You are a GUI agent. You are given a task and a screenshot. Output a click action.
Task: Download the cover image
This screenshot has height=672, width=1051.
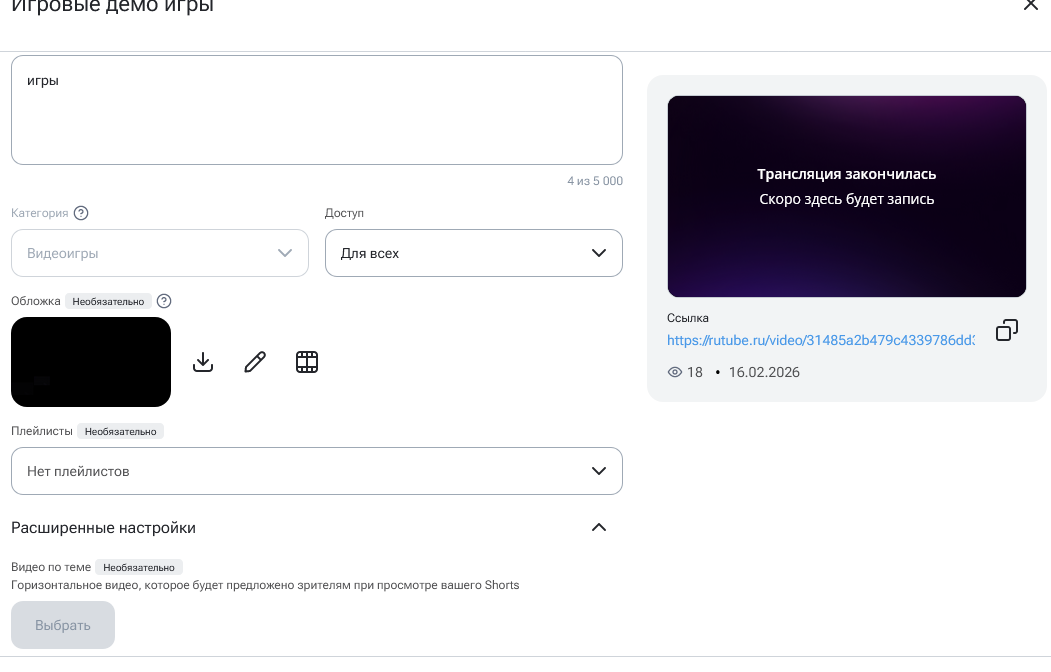point(203,362)
